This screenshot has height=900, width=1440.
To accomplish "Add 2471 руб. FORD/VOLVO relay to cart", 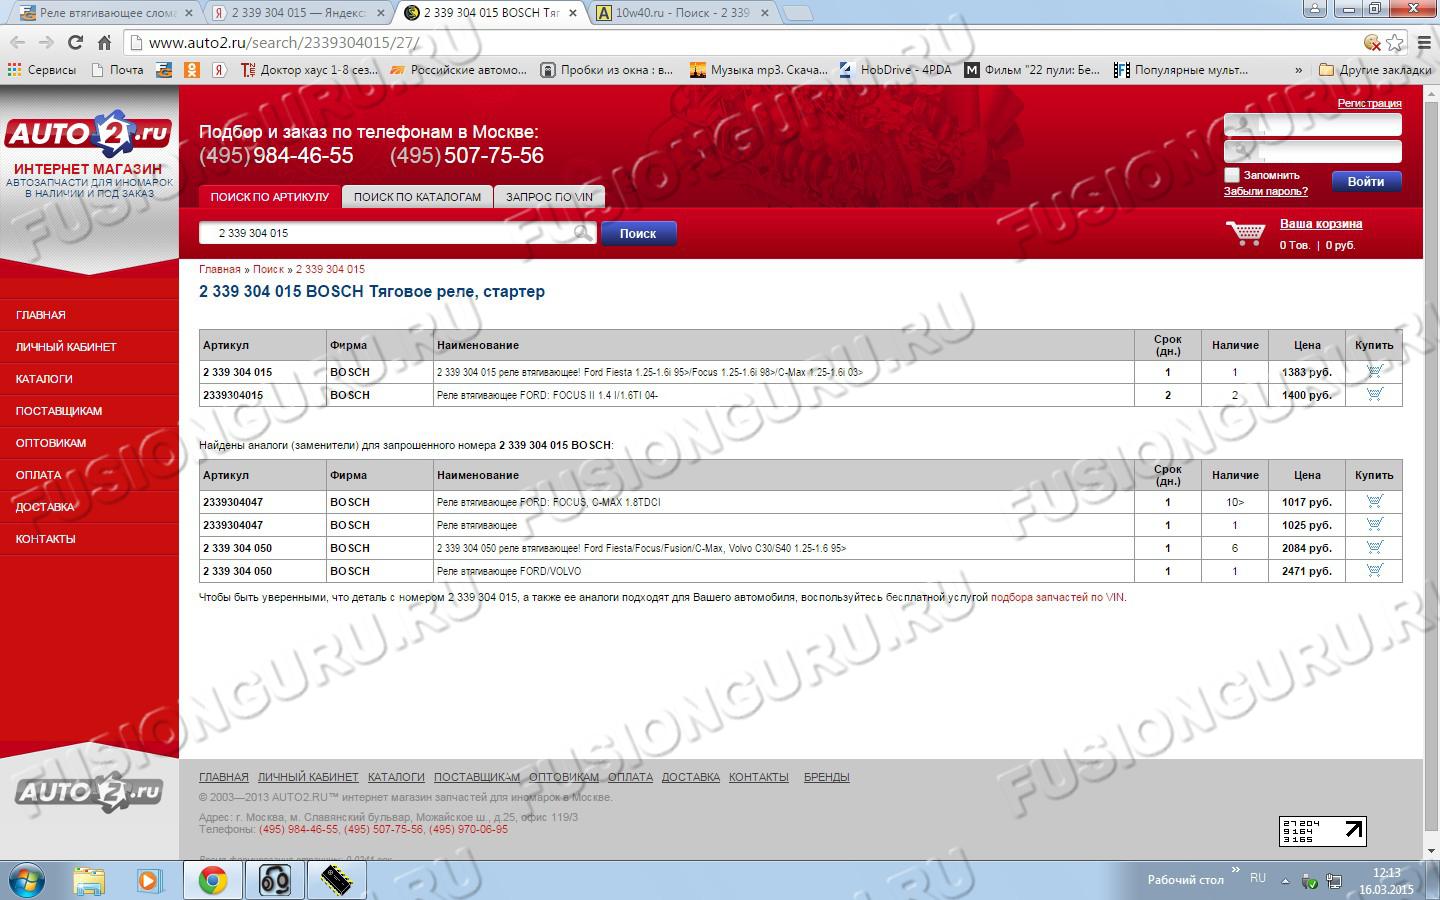I will pyautogui.click(x=1374, y=570).
